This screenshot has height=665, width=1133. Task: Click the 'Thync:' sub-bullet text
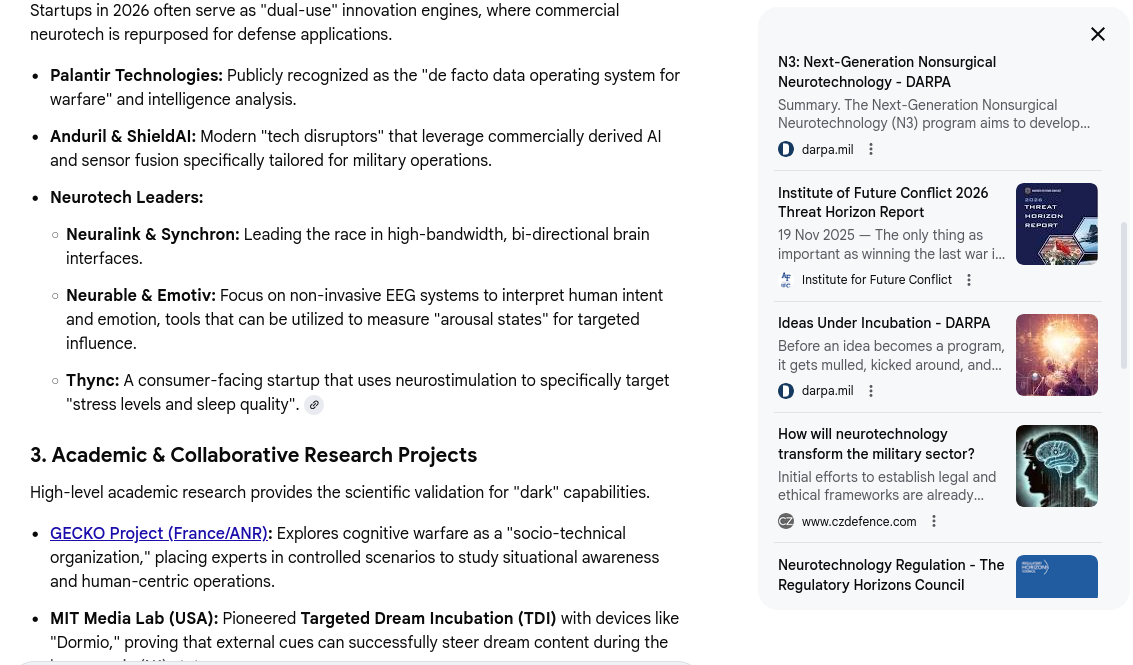(x=92, y=380)
